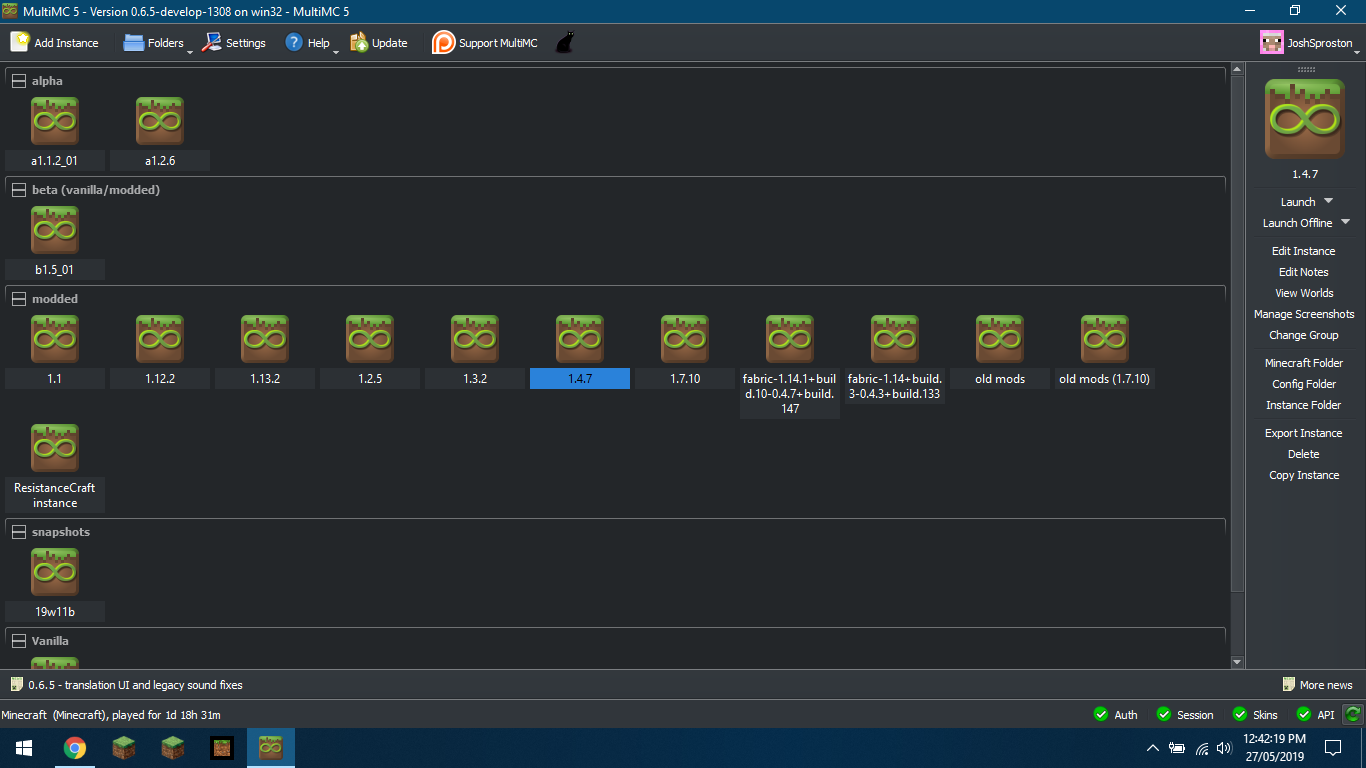Click the large 1.4.7 icon in sidebar
The image size is (1366, 768).
[x=1304, y=120]
